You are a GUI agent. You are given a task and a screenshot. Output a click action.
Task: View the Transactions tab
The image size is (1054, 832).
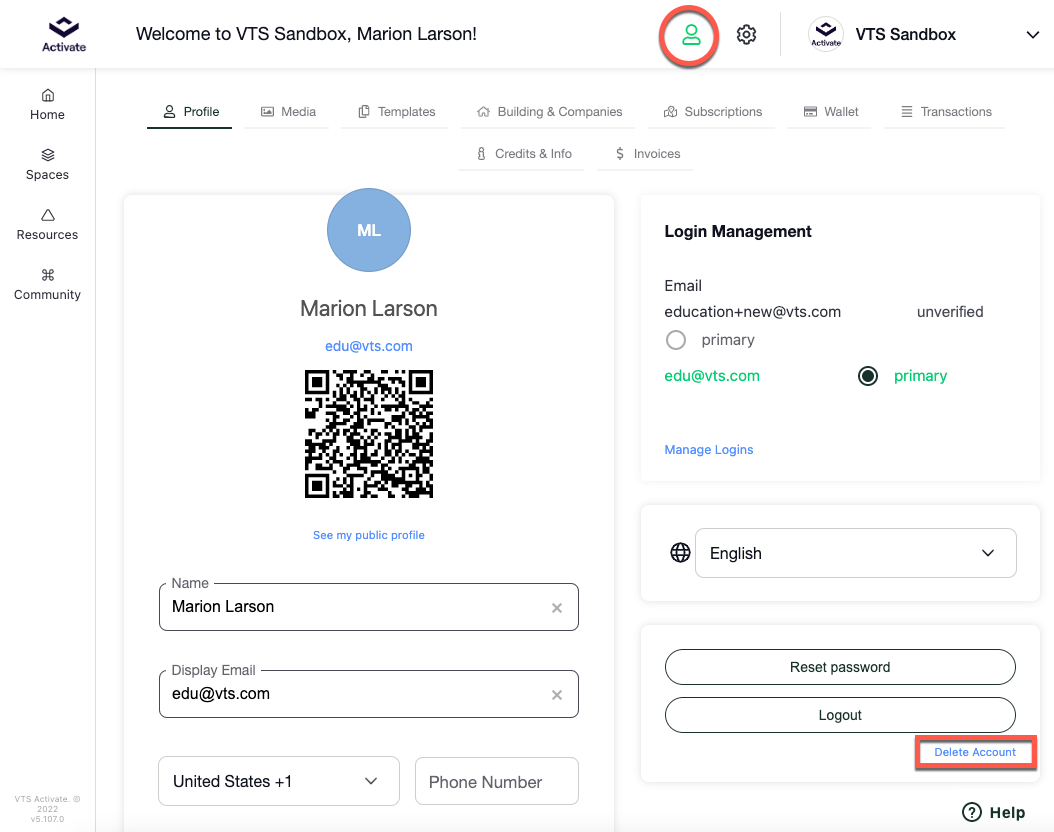(x=945, y=112)
